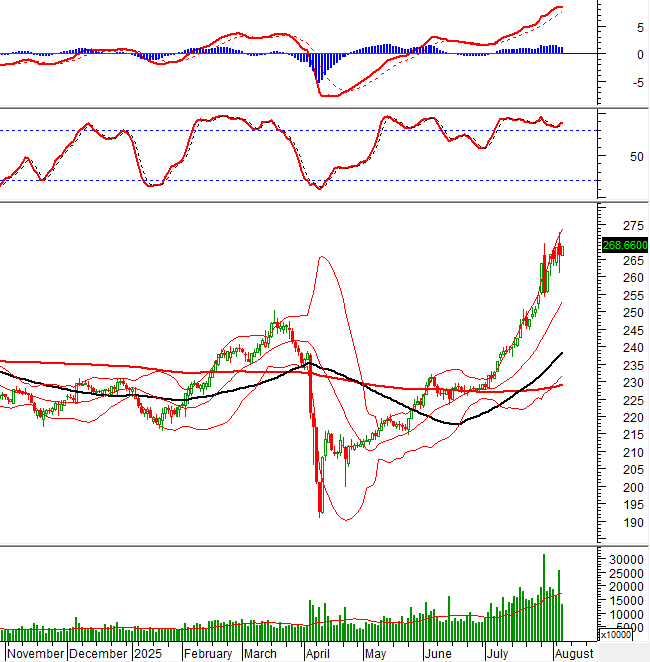Select the 260 value on the price axis
Viewport: 650px width, 662px height.
tap(634, 278)
